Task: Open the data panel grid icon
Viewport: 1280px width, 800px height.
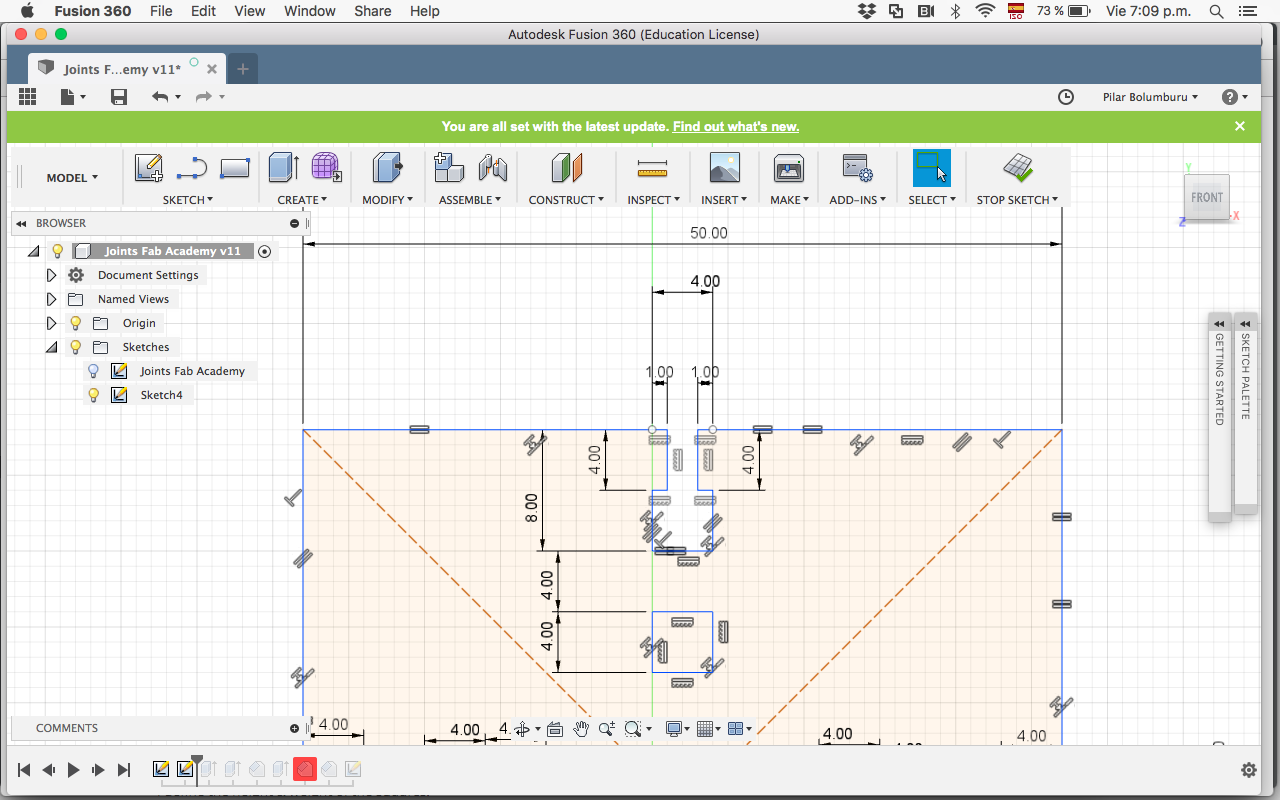Action: [28, 97]
